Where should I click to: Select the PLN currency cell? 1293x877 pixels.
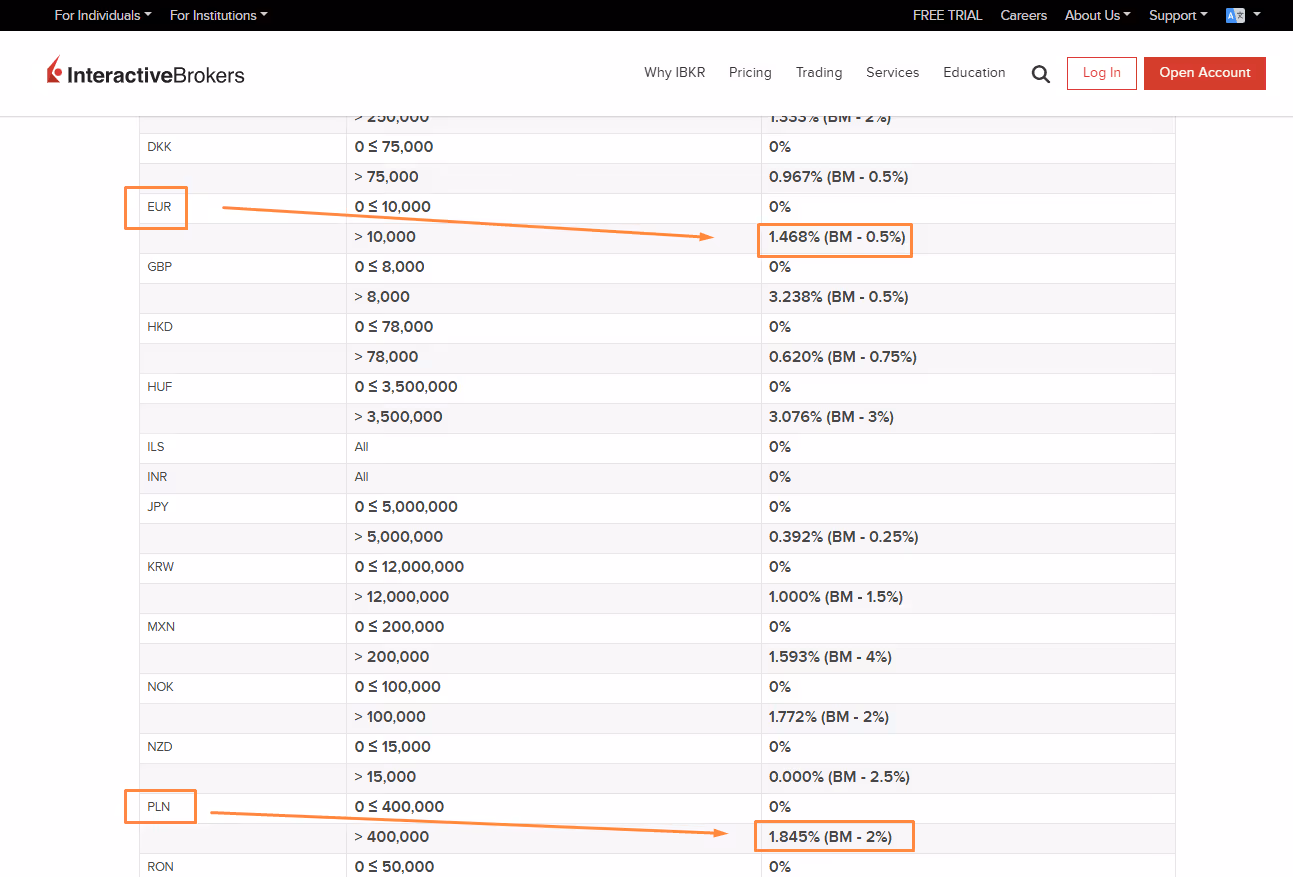pyautogui.click(x=243, y=807)
